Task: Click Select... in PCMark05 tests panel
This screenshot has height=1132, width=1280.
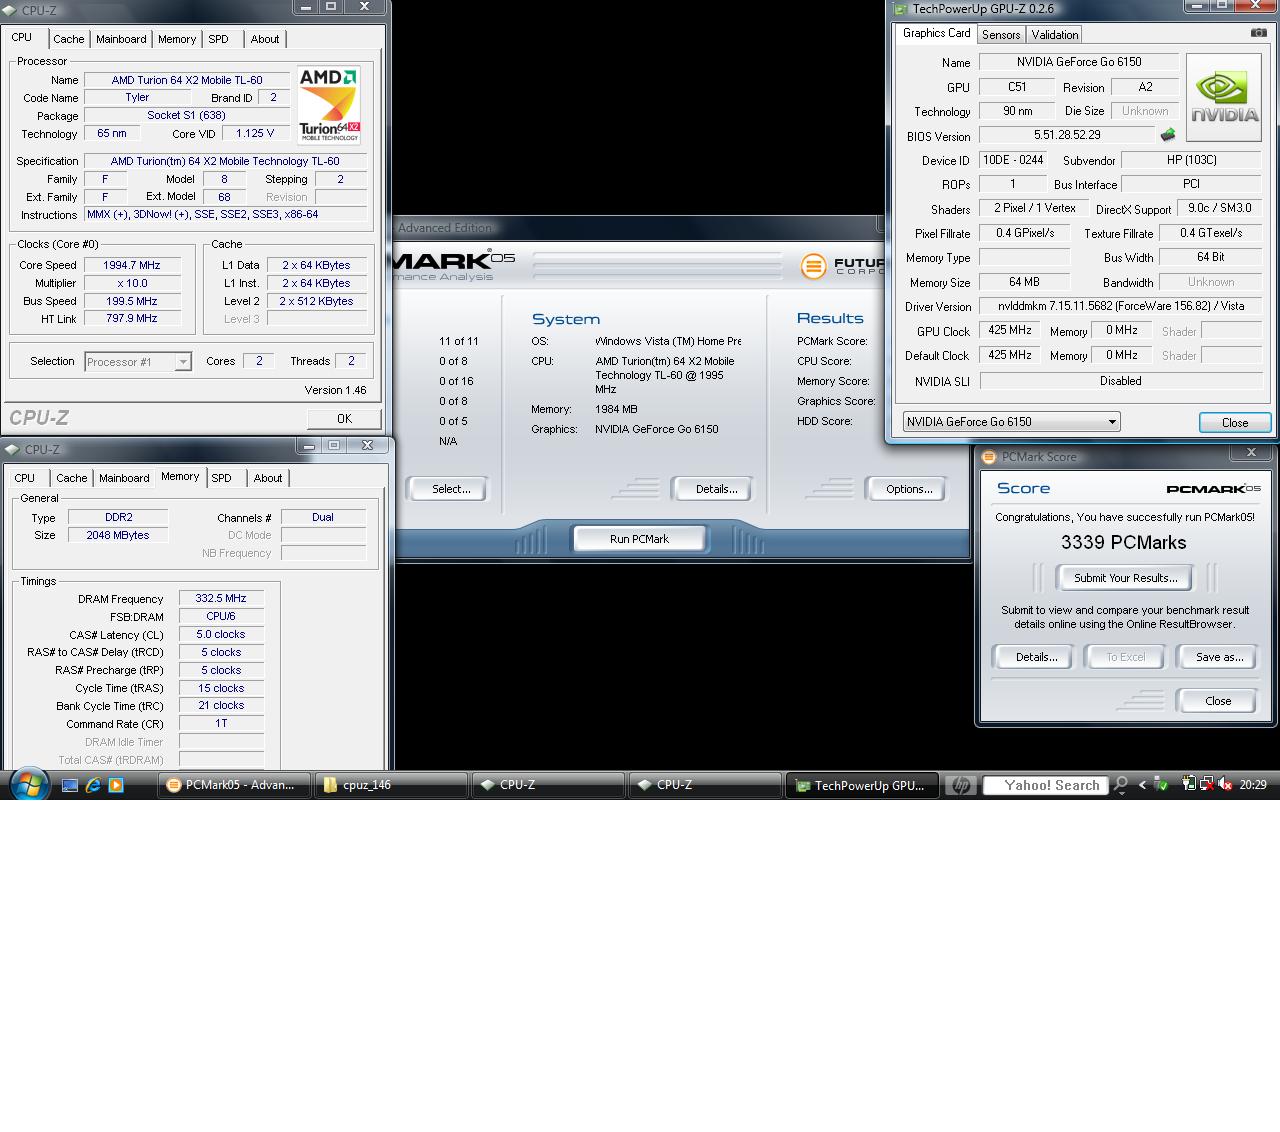Action: [x=451, y=489]
